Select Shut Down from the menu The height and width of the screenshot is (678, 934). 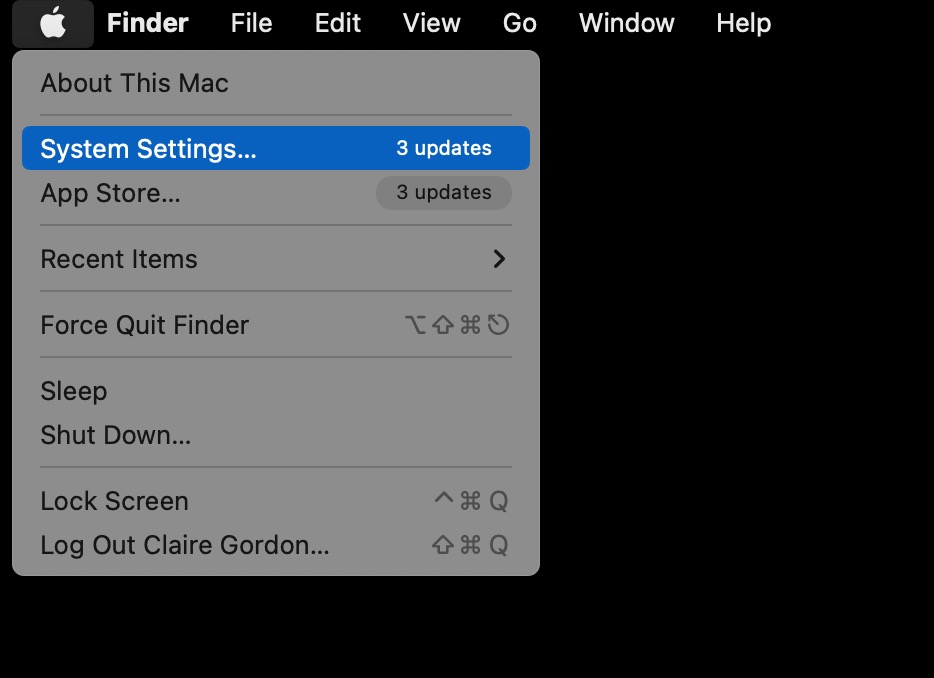point(115,435)
